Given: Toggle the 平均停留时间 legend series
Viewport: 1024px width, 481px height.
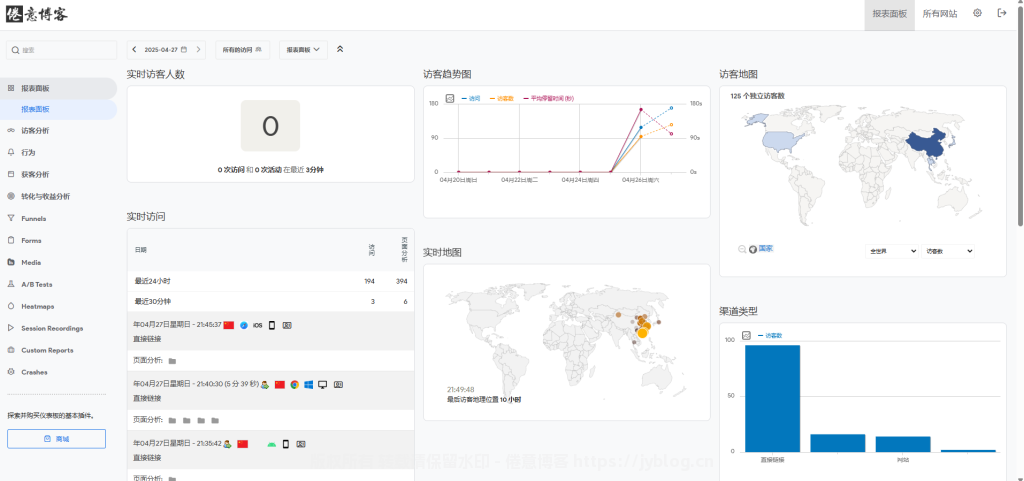Looking at the screenshot, I should (x=553, y=98).
